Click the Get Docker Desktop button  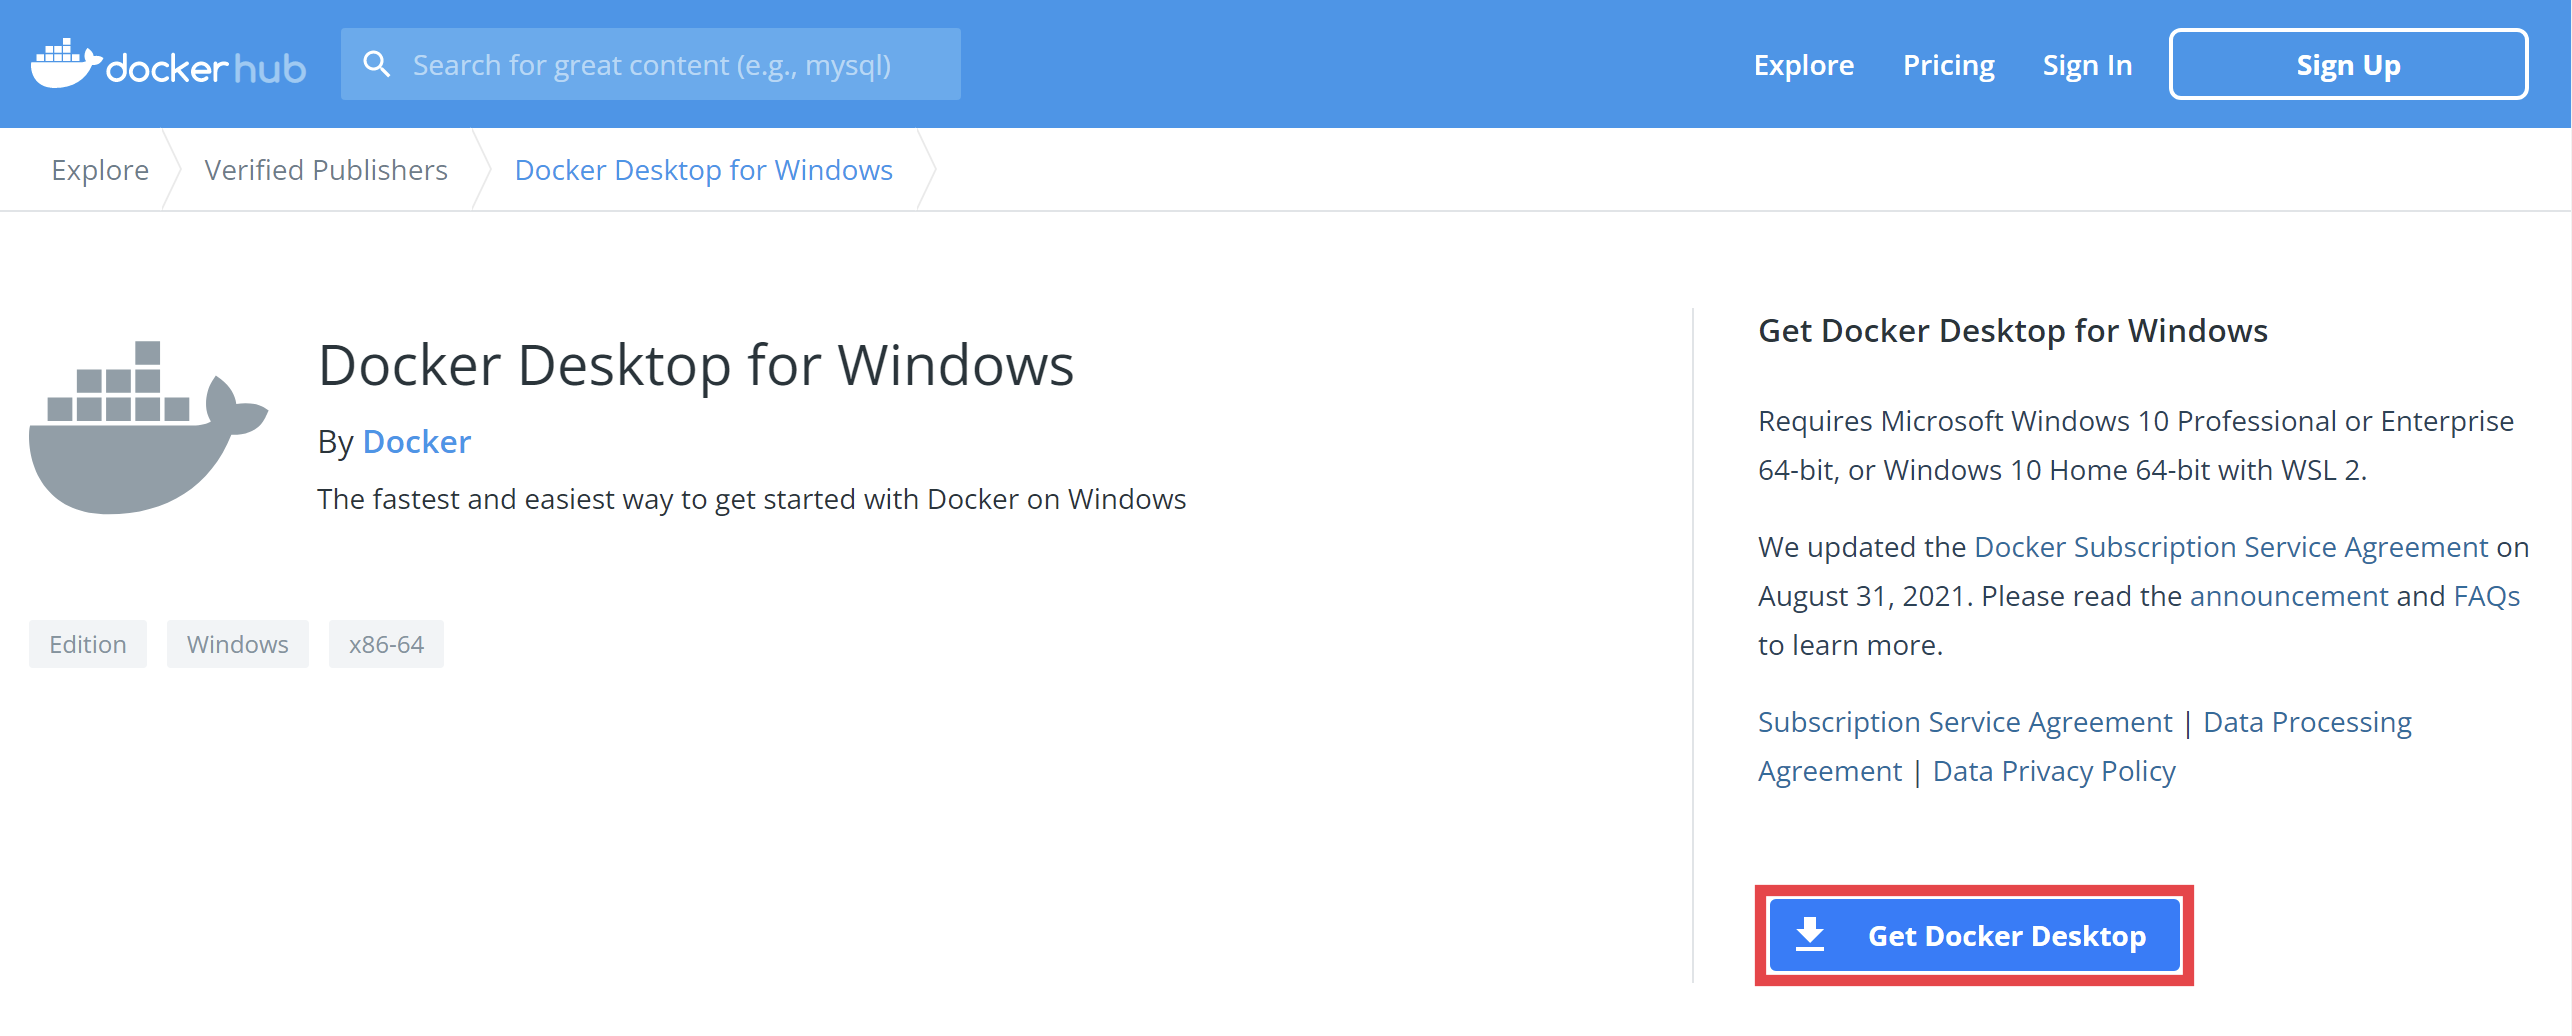tap(1975, 935)
